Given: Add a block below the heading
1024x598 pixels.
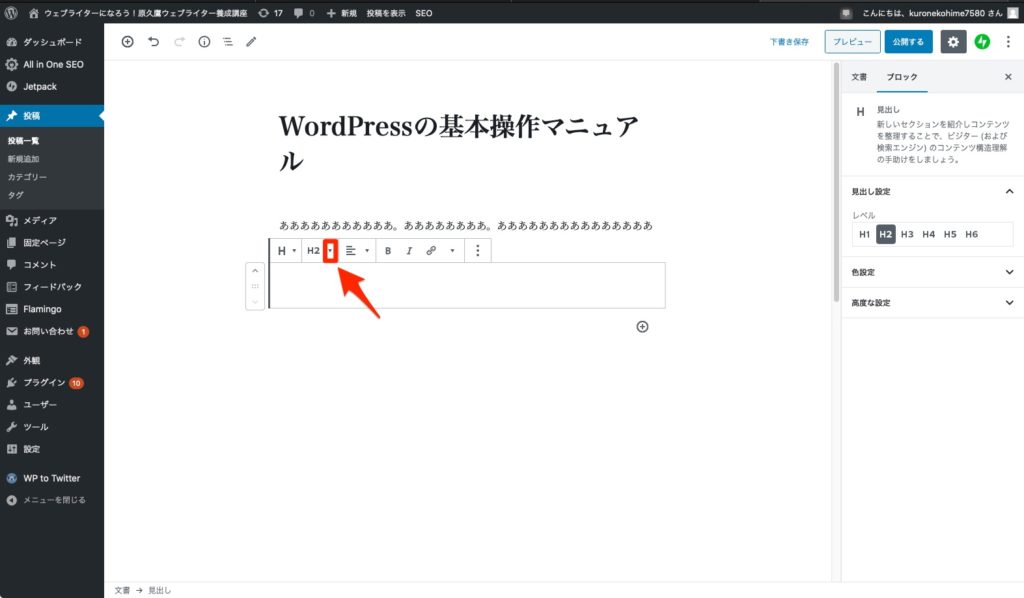Looking at the screenshot, I should tap(643, 326).
